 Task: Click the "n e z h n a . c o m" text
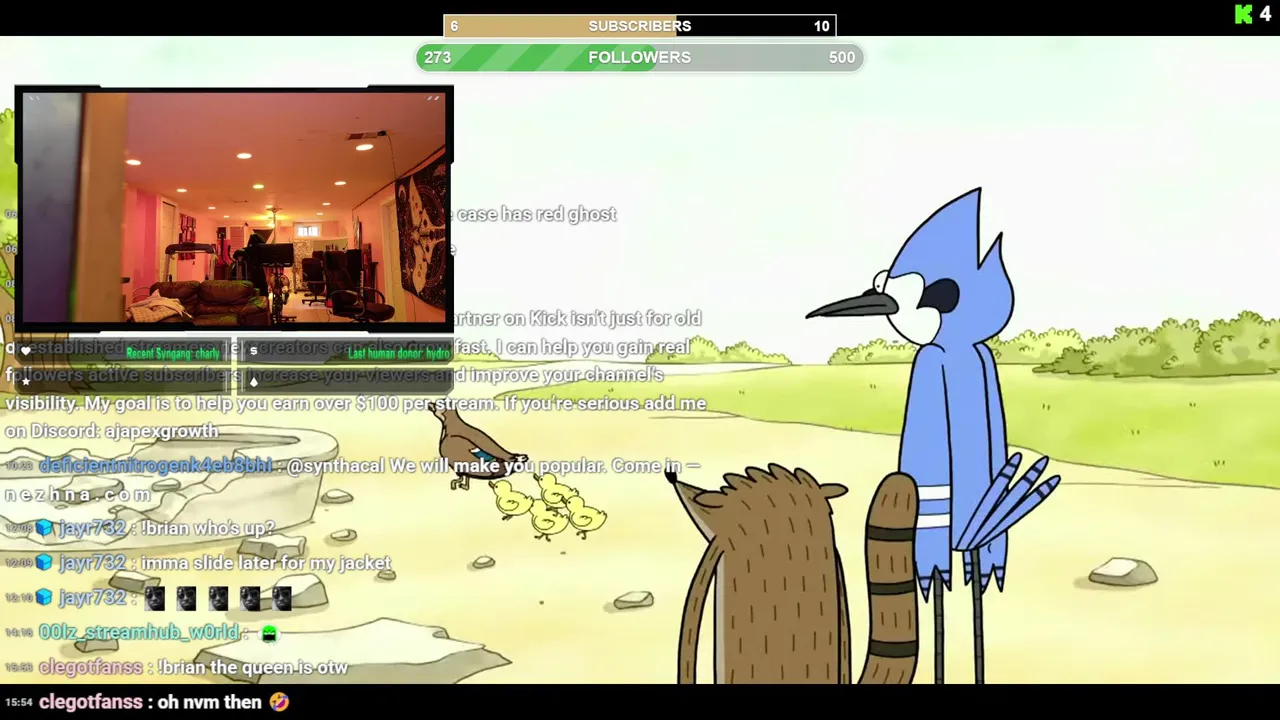tap(78, 494)
